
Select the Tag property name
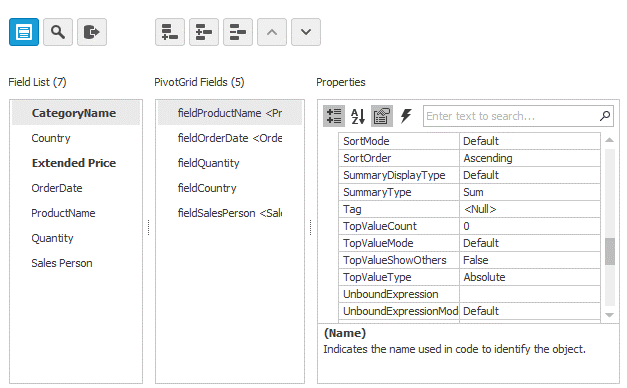pyautogui.click(x=399, y=209)
